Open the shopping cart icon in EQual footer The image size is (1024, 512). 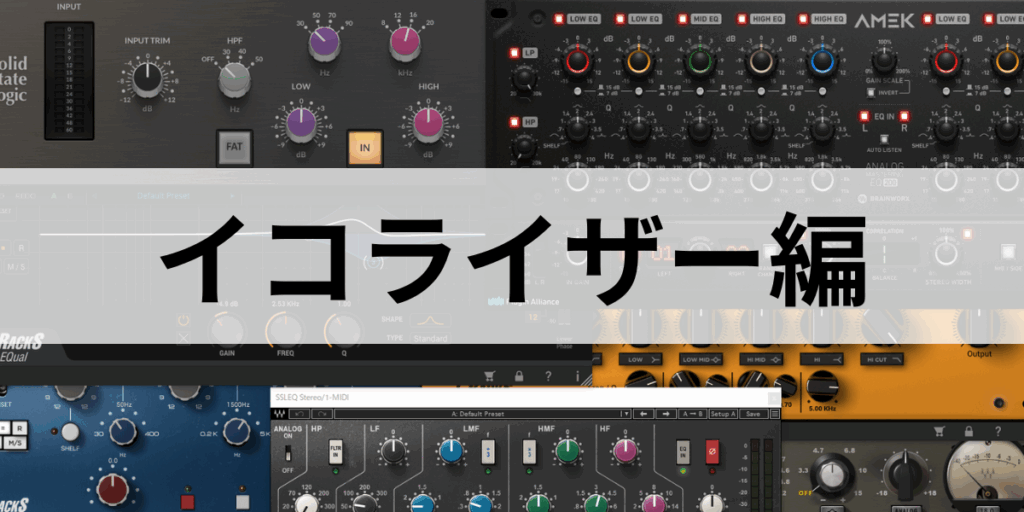tap(489, 375)
